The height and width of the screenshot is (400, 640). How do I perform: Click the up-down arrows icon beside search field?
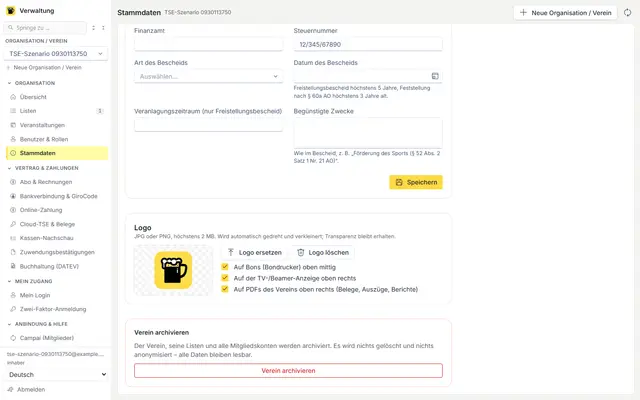pyautogui.click(x=93, y=28)
